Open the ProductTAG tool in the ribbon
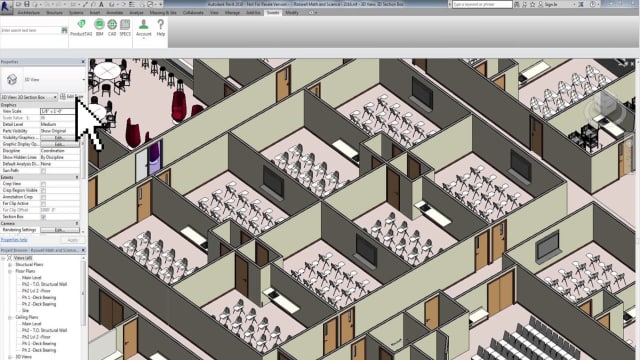Screen dimensions: 640x360 81,28
